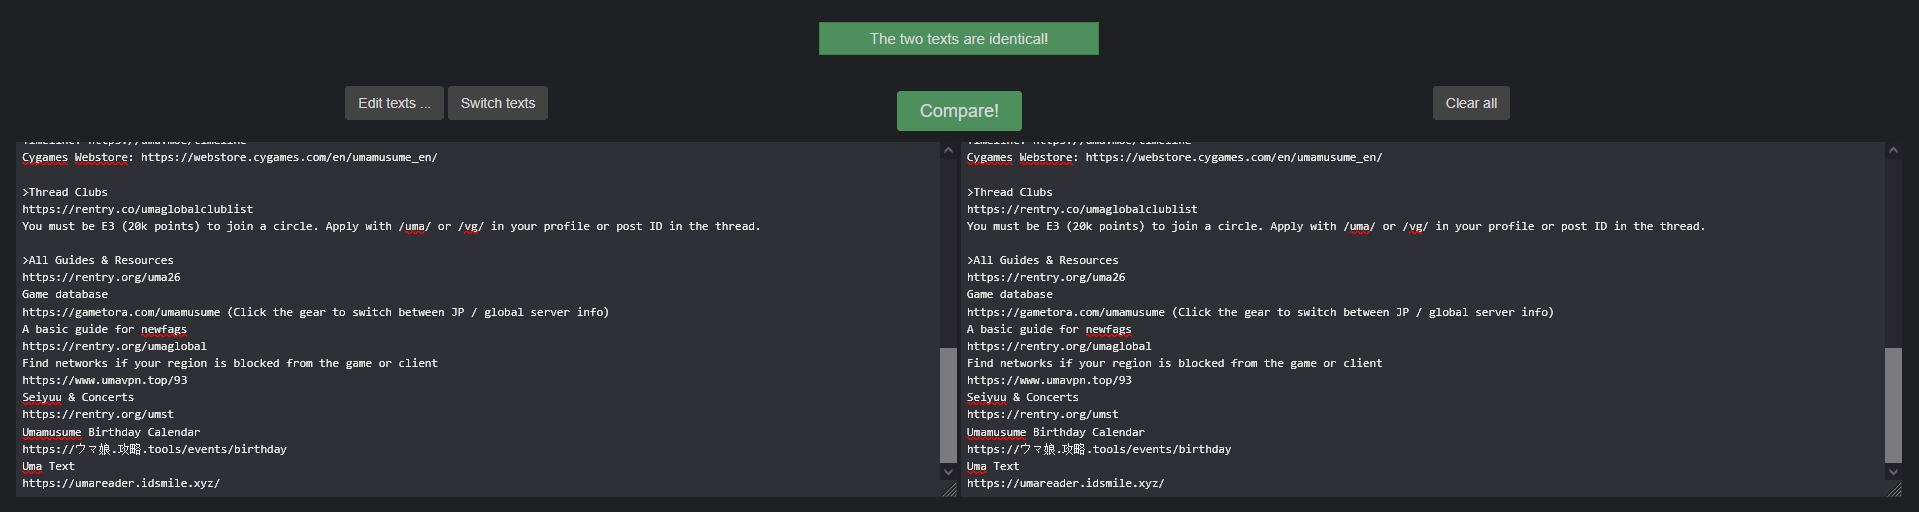
Task: Click umaglobalclublist URL in left text
Action: 138,209
